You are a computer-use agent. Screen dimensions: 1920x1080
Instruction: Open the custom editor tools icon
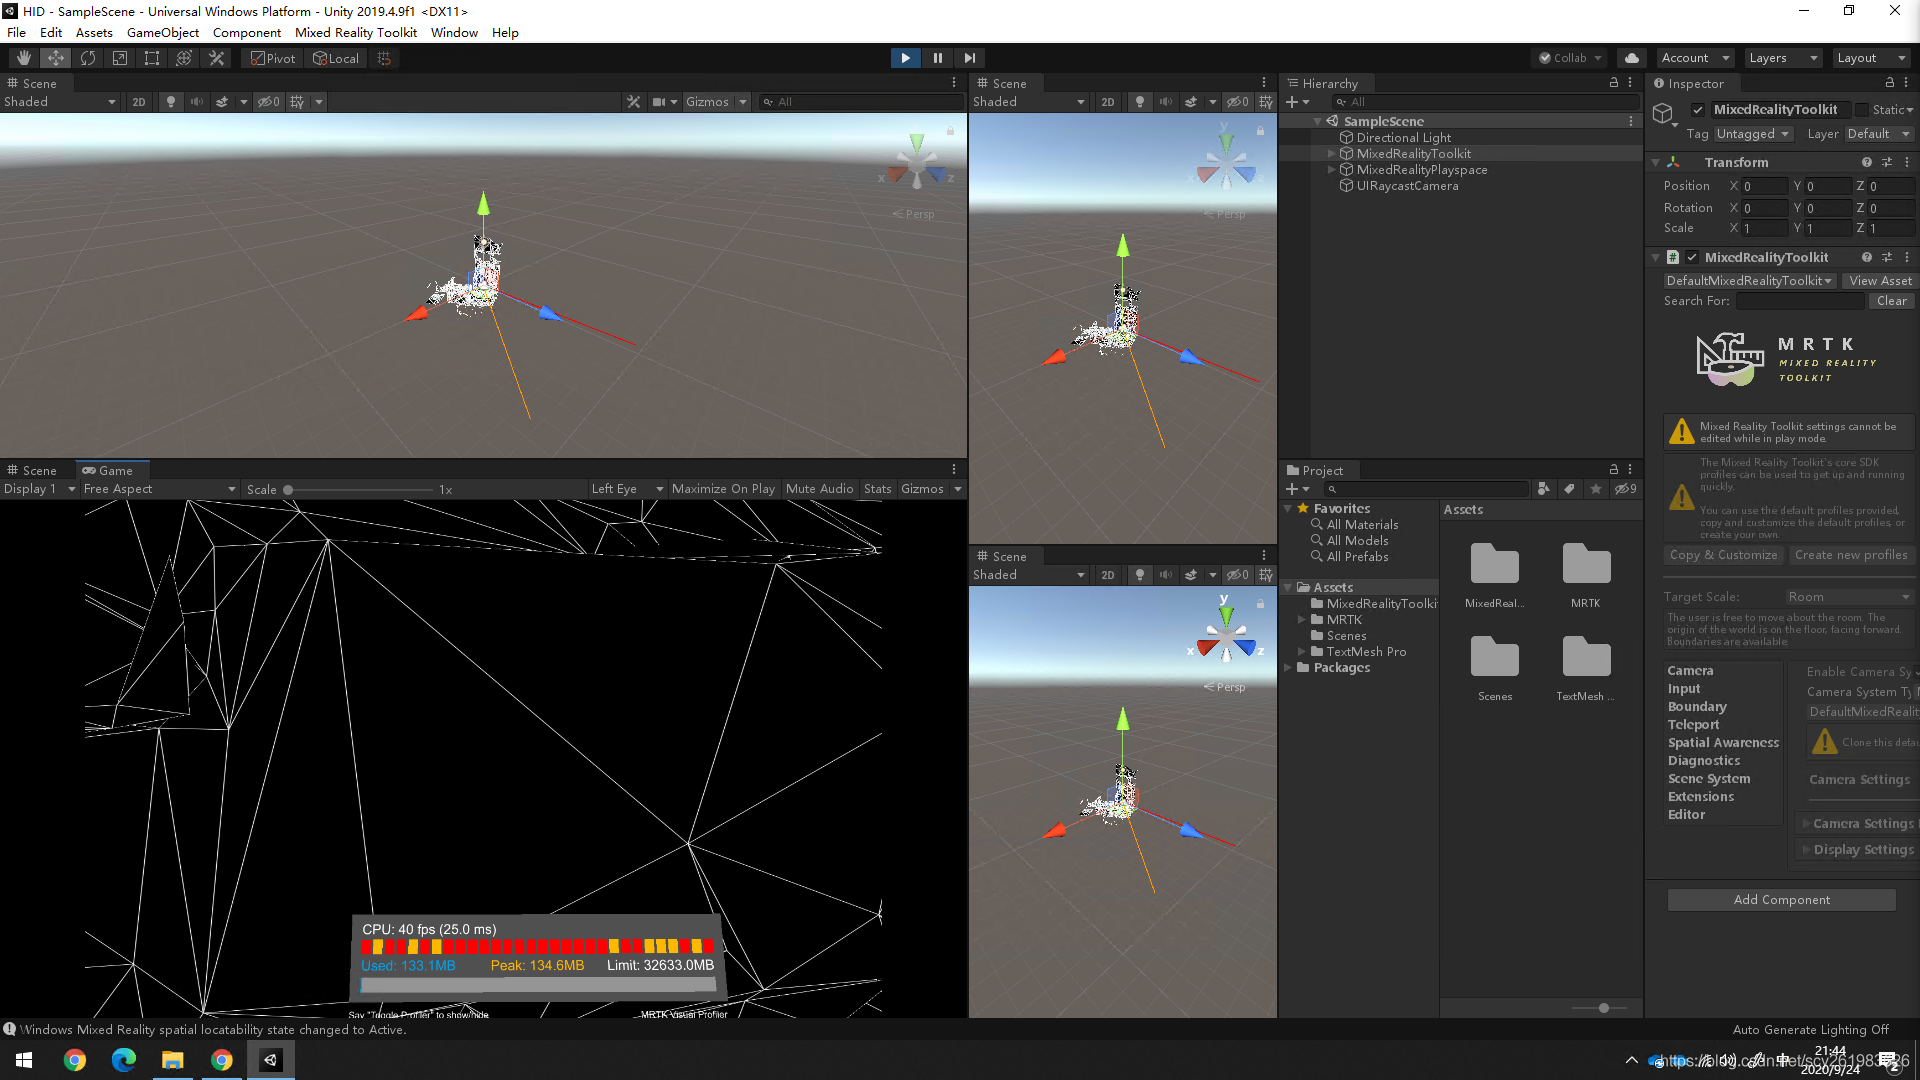(216, 58)
